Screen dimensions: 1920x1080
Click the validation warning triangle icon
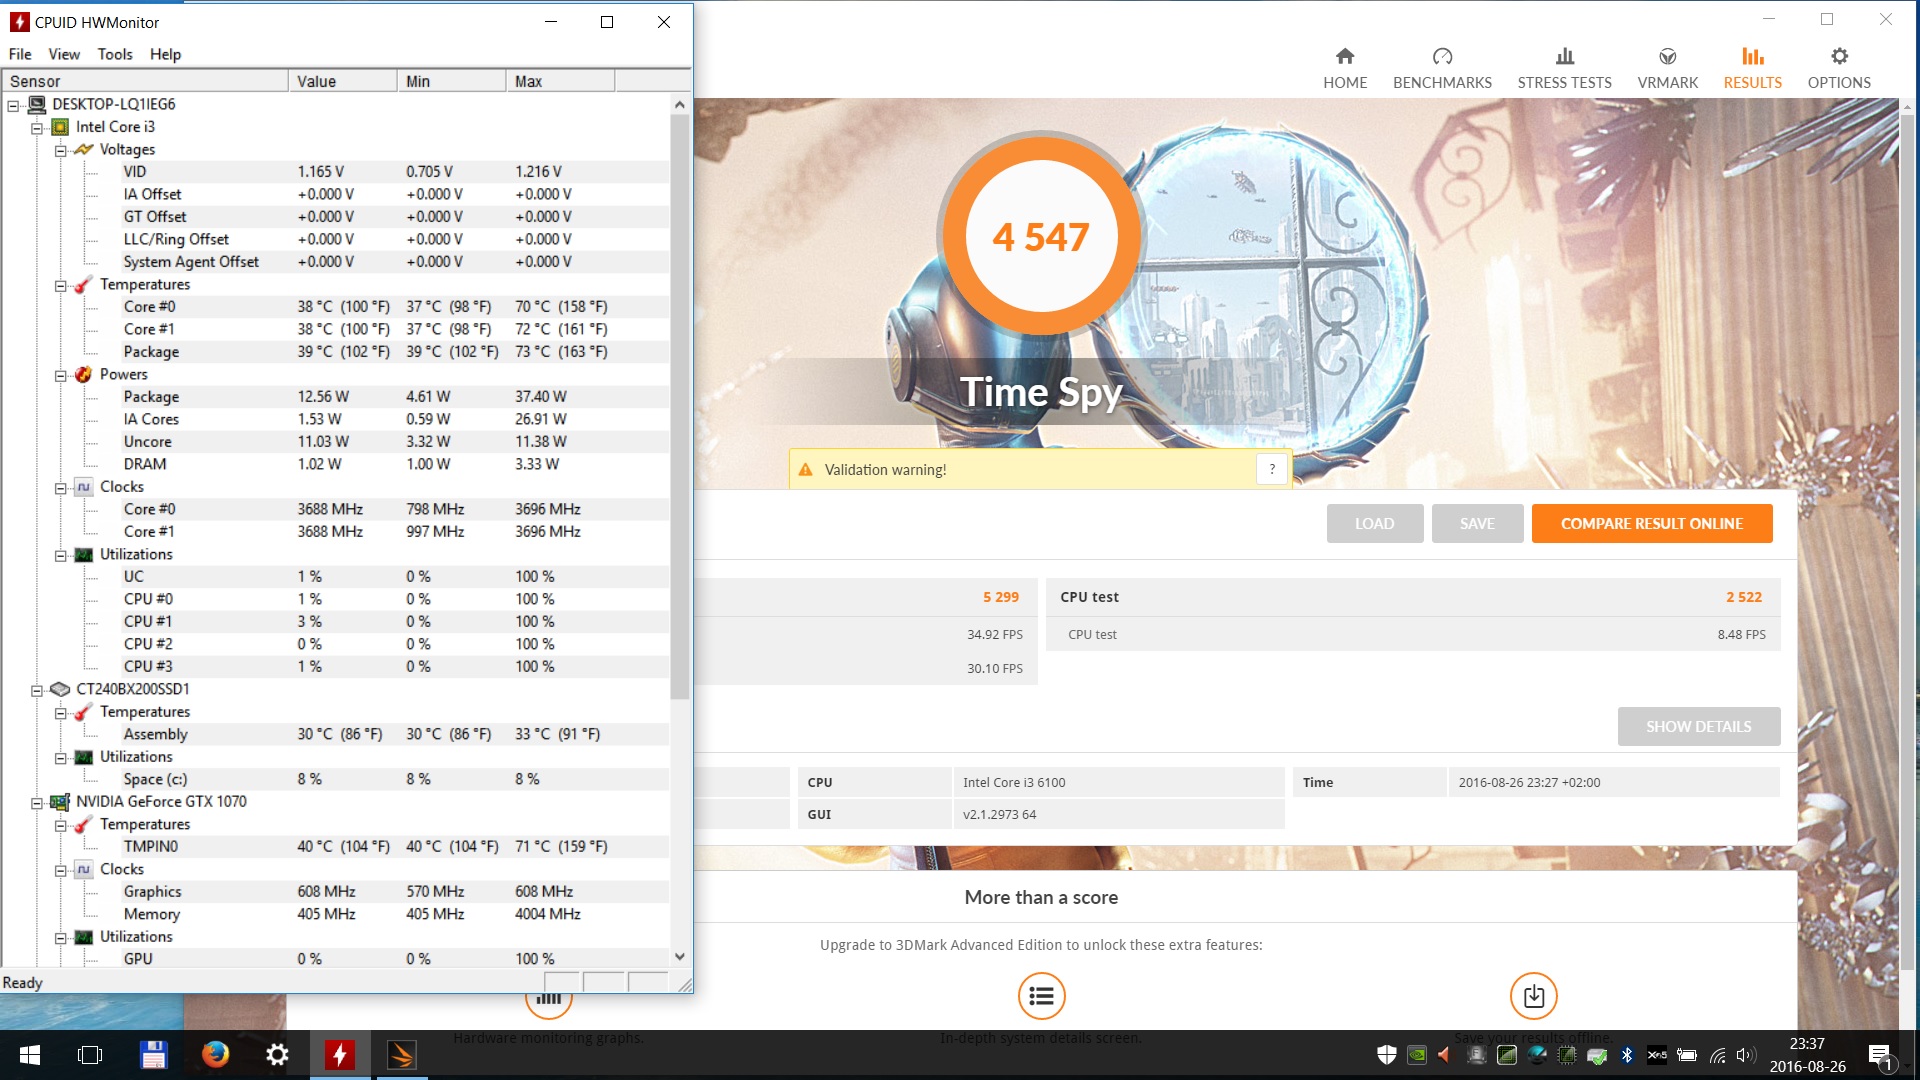(805, 469)
